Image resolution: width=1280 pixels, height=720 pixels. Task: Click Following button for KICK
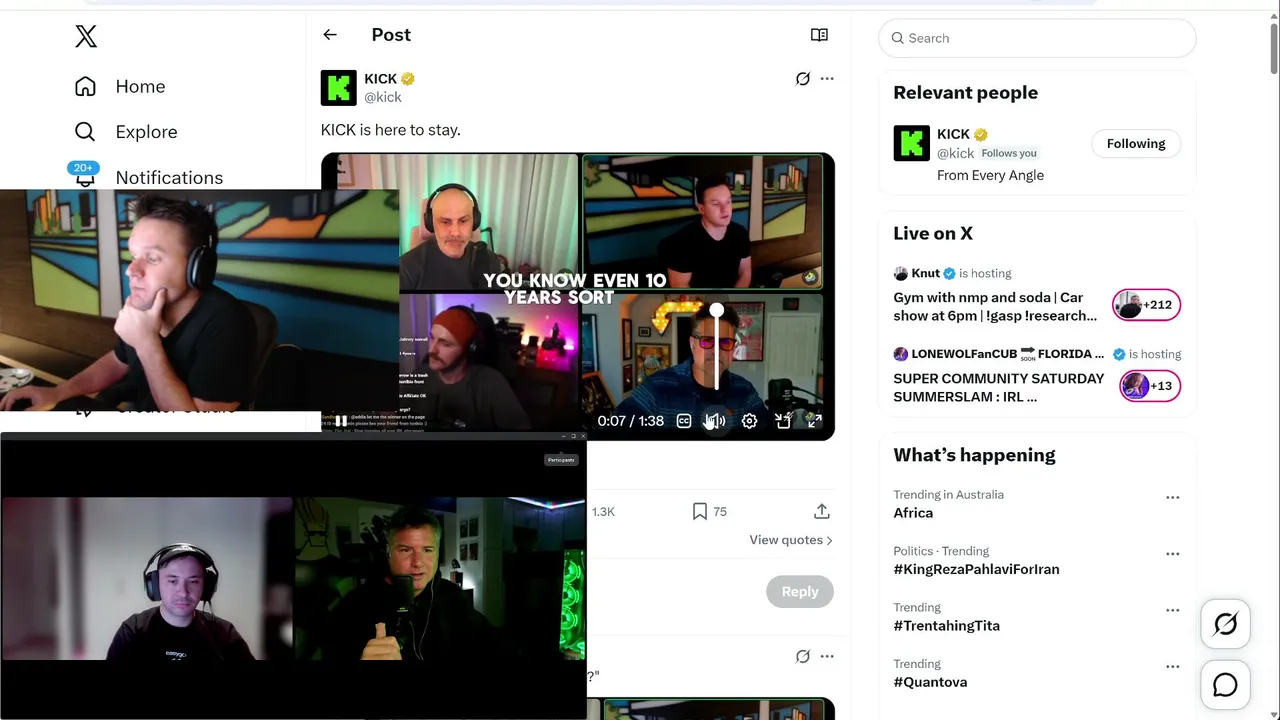coord(1136,144)
